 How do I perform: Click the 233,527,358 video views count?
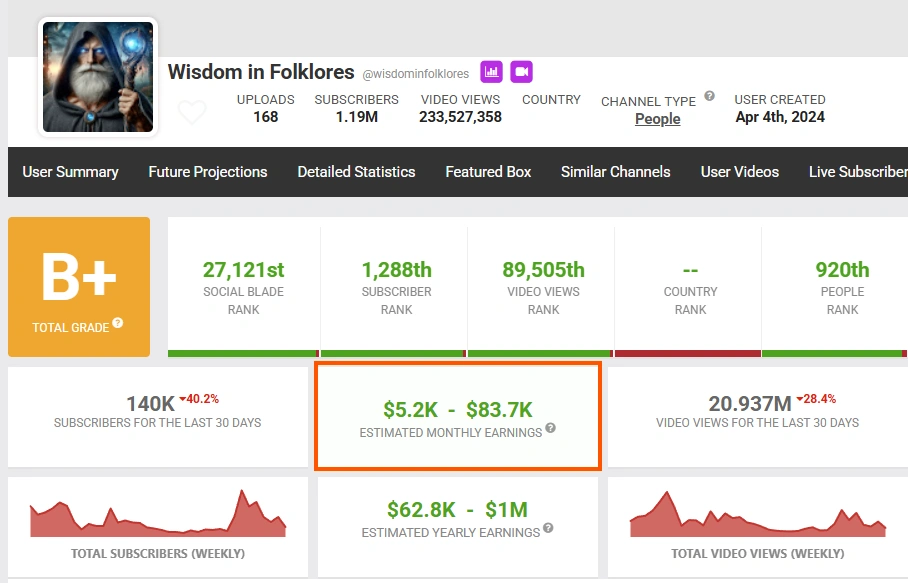pyautogui.click(x=460, y=117)
